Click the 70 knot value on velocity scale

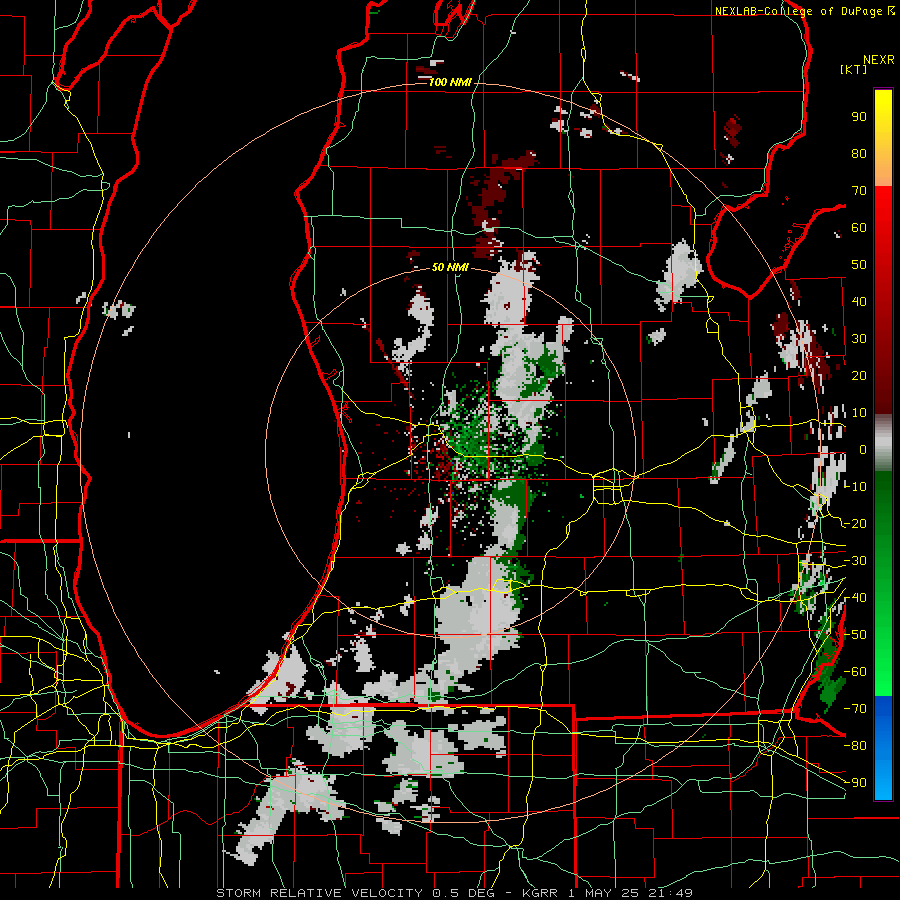[859, 191]
